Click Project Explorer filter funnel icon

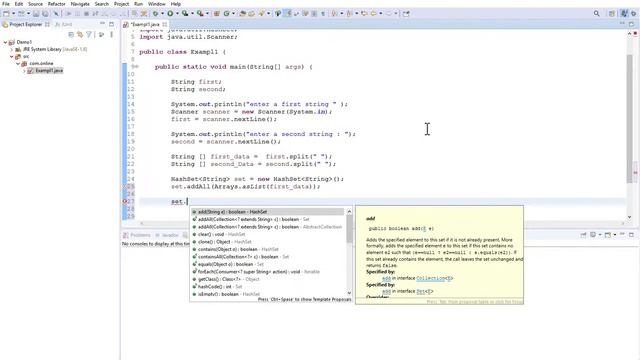(89, 35)
